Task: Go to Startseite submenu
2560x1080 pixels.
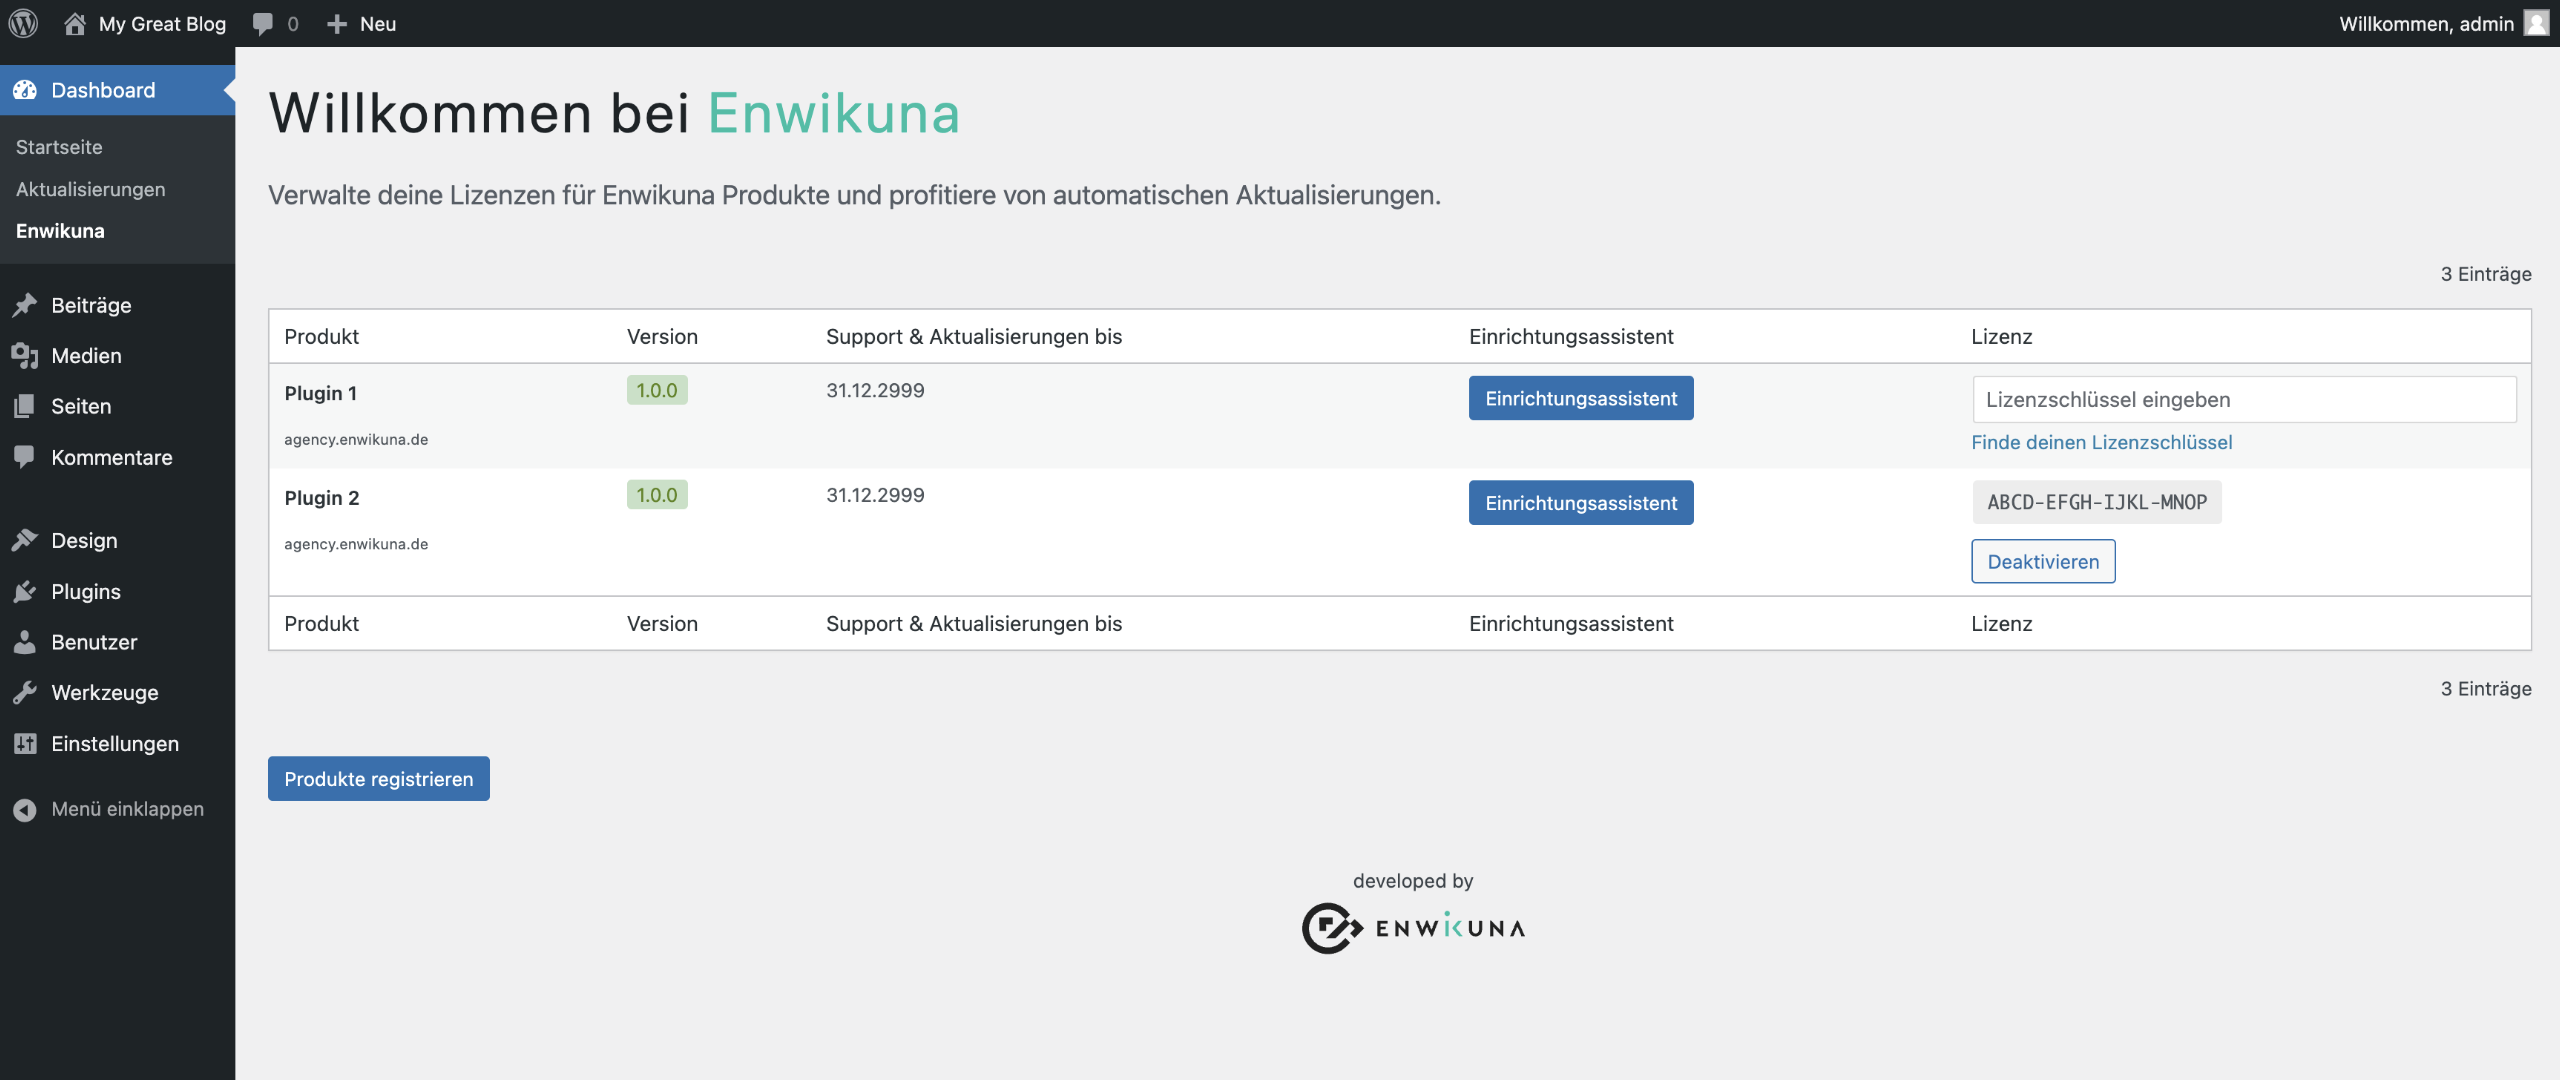Action: (59, 147)
